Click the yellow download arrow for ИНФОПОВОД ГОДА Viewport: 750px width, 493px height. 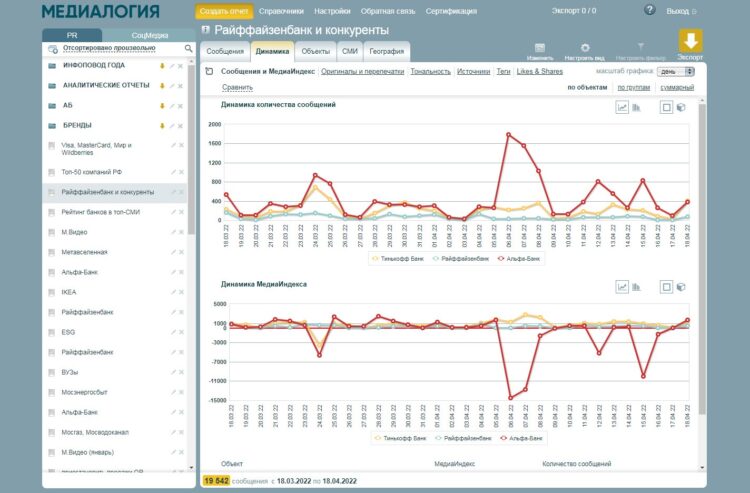coord(162,66)
